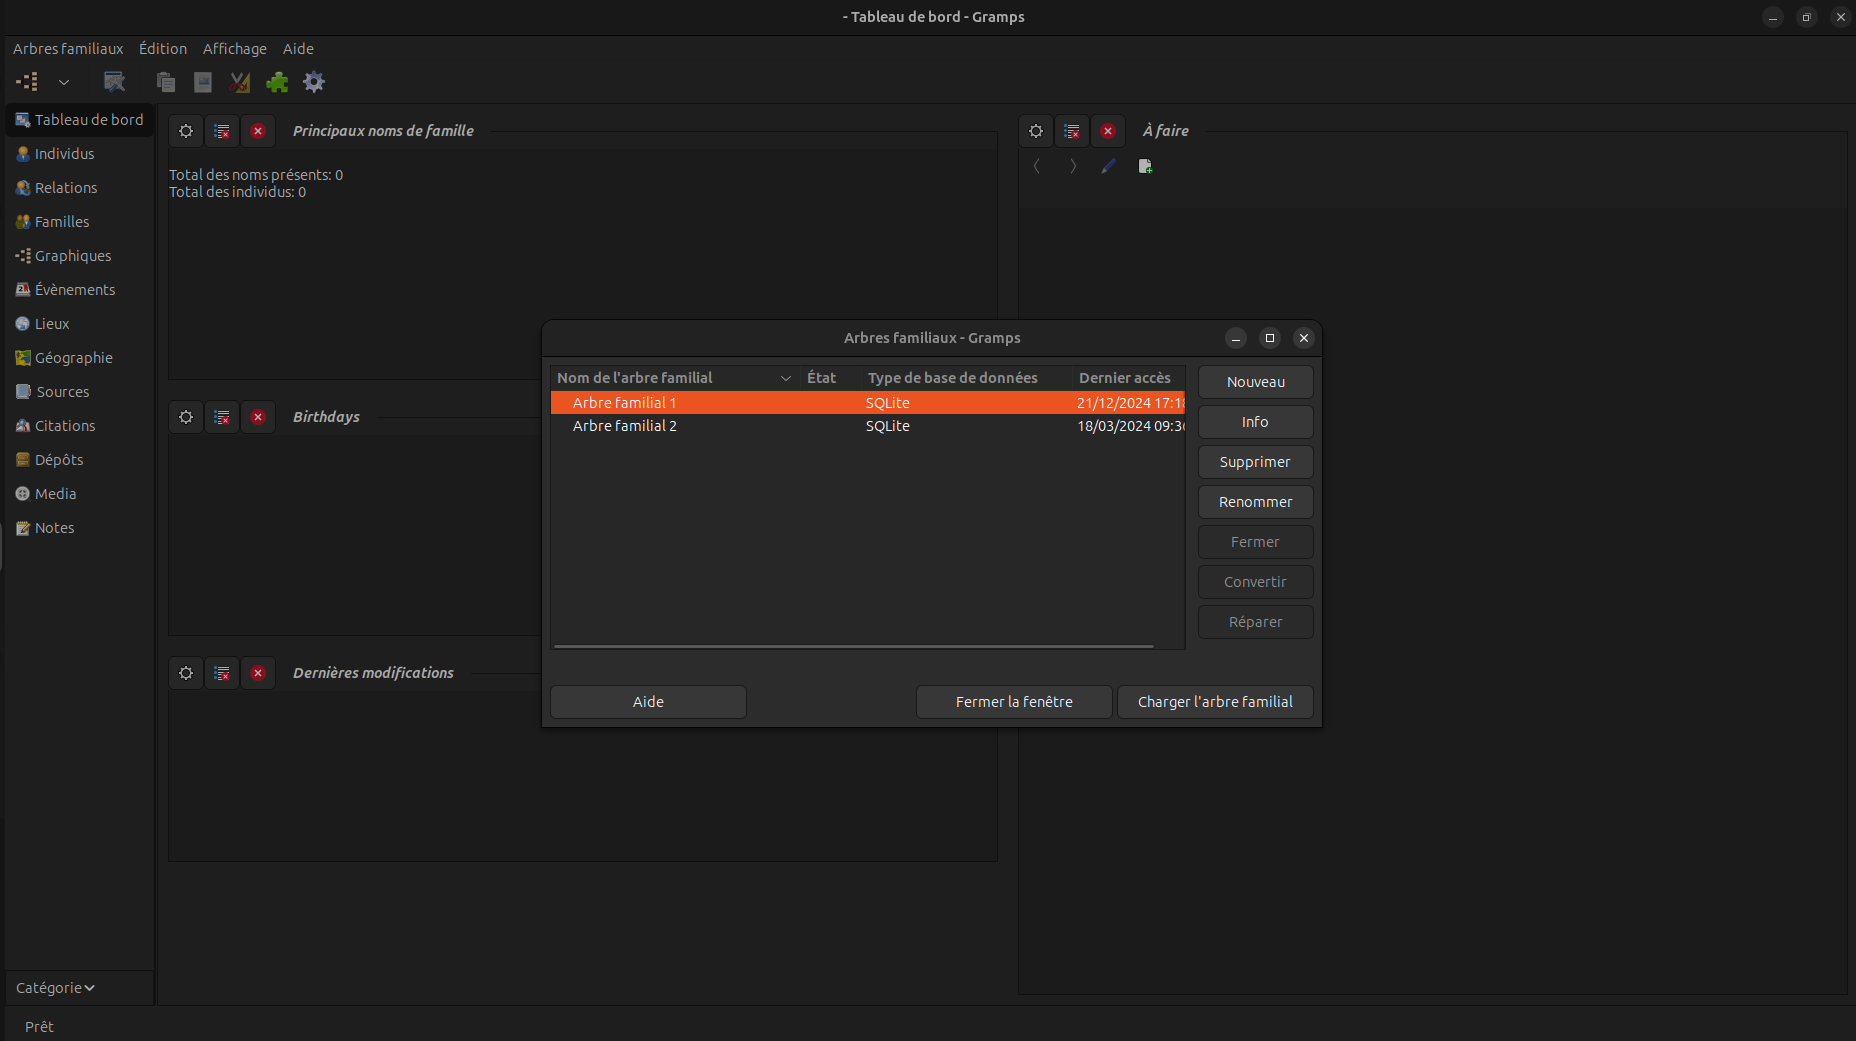Open the Dépôts view

click(x=80, y=460)
